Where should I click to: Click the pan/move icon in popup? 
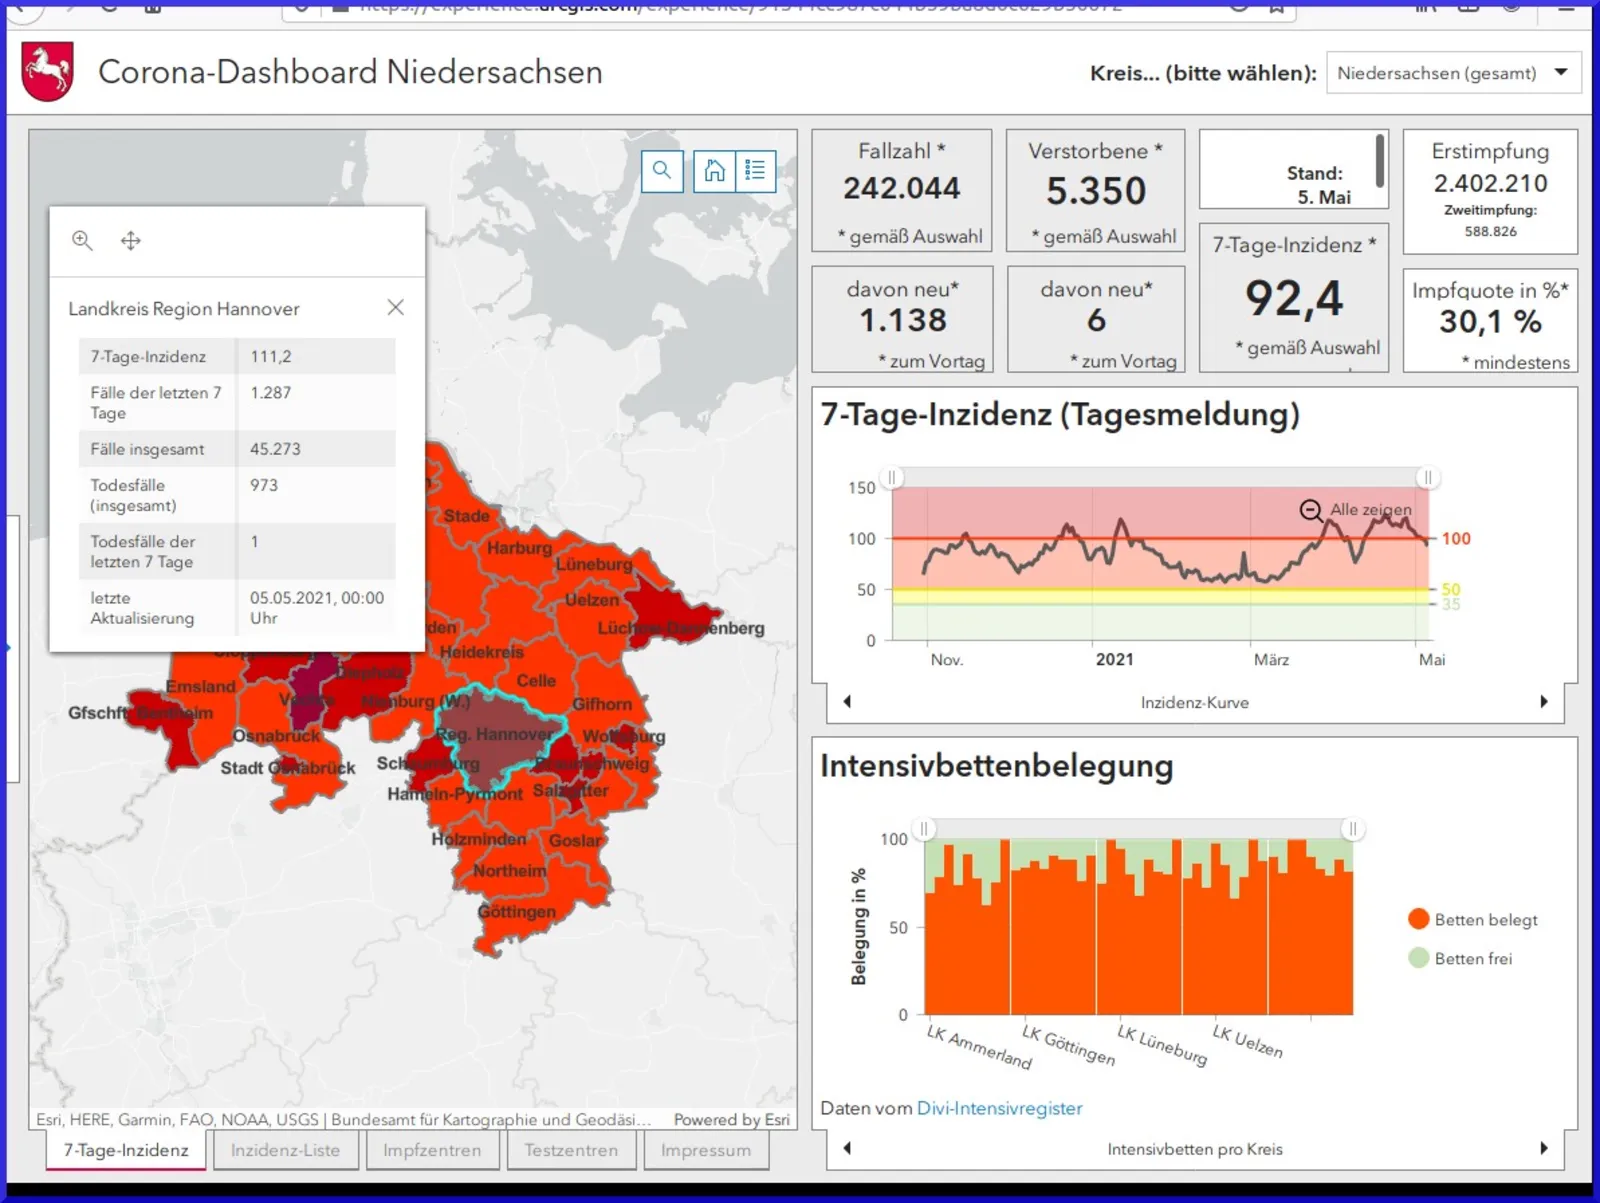[x=131, y=240]
